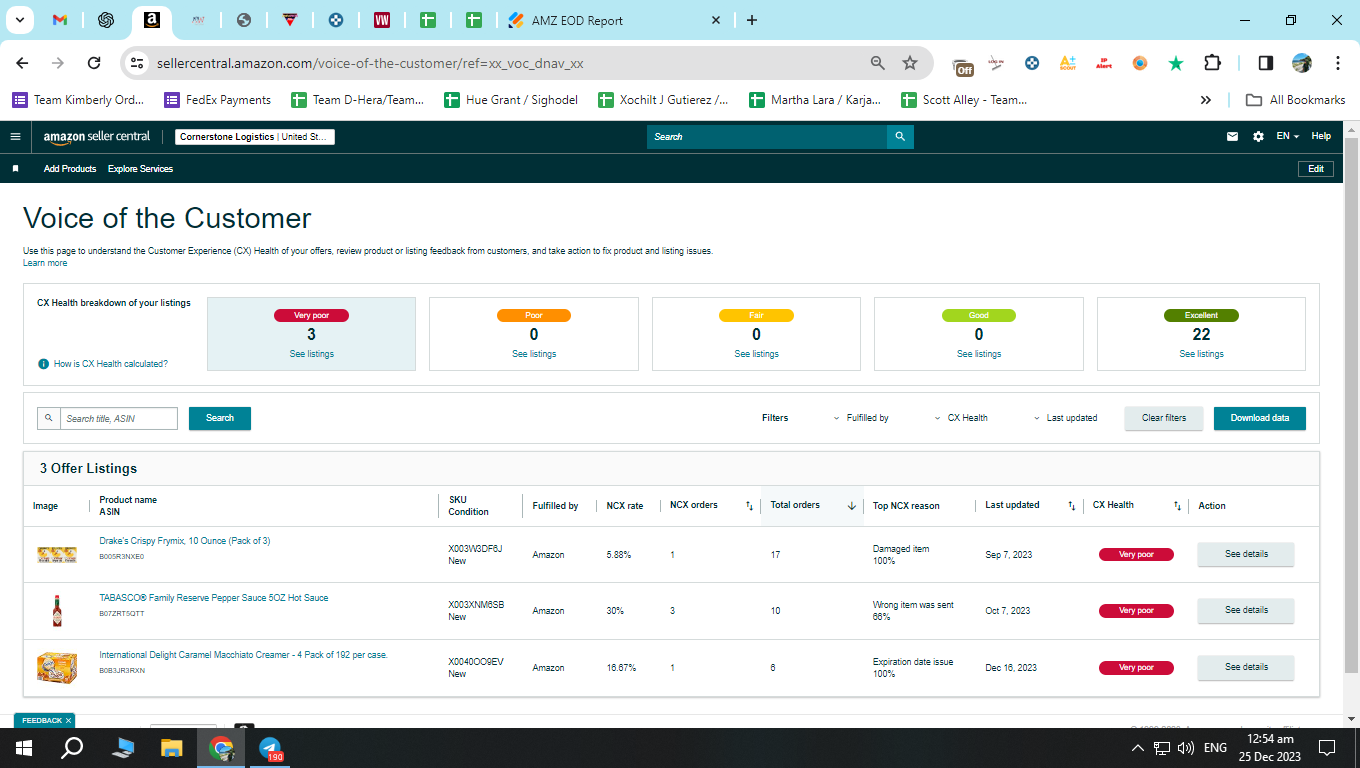This screenshot has width=1360, height=768.
Task: Reload the current page
Action: [x=94, y=63]
